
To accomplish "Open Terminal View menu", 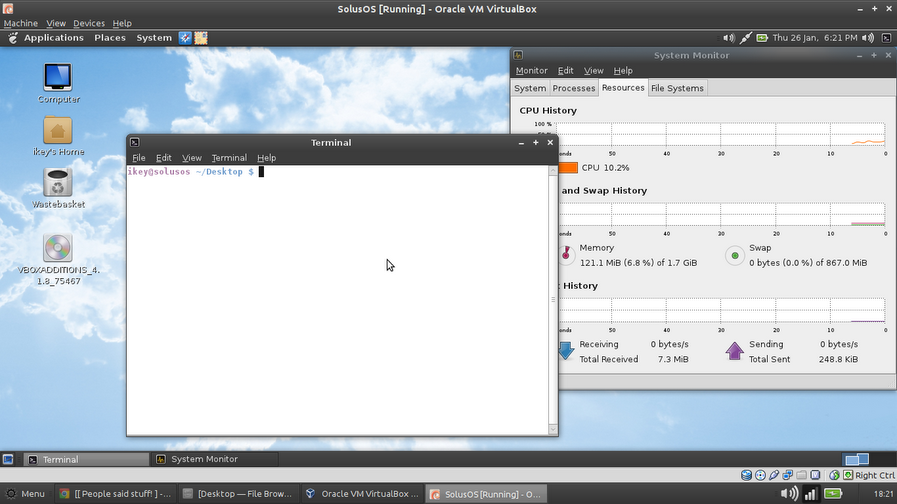I will [x=192, y=158].
